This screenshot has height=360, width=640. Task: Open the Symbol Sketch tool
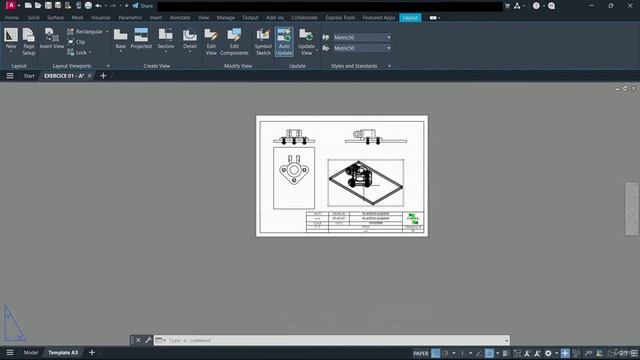tap(263, 42)
